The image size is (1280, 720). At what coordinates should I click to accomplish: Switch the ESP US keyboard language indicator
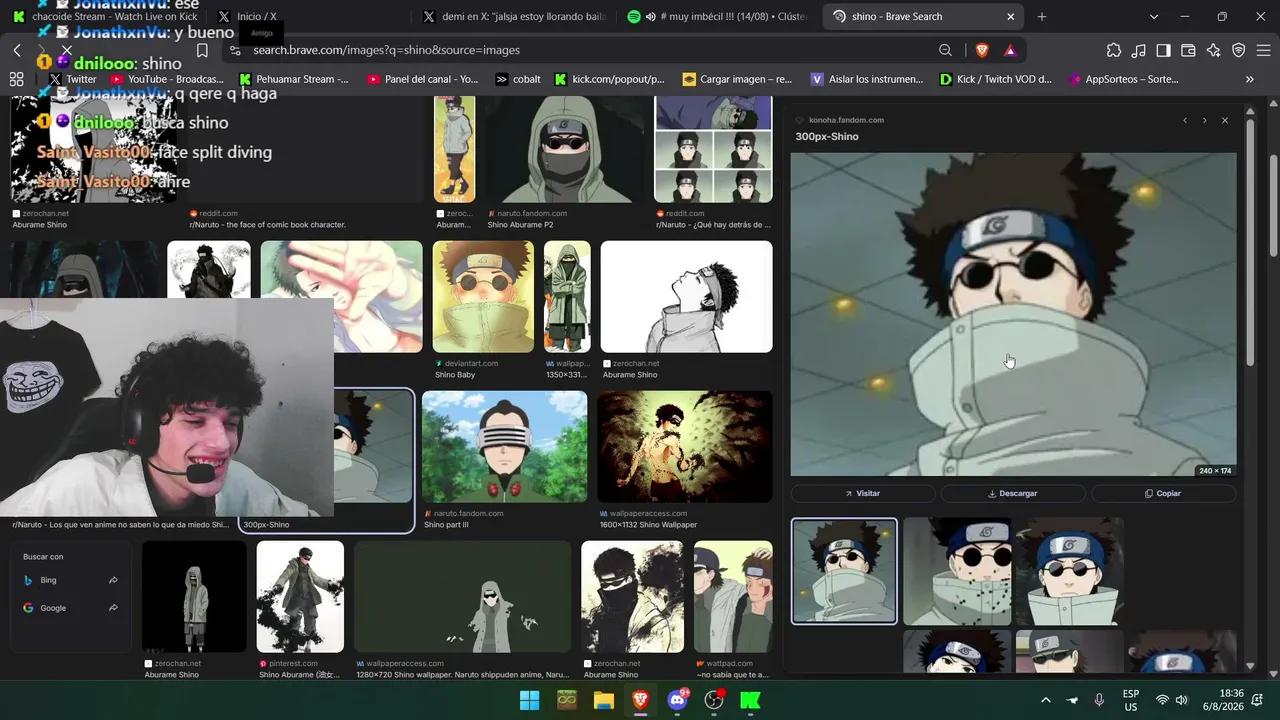click(x=1130, y=700)
